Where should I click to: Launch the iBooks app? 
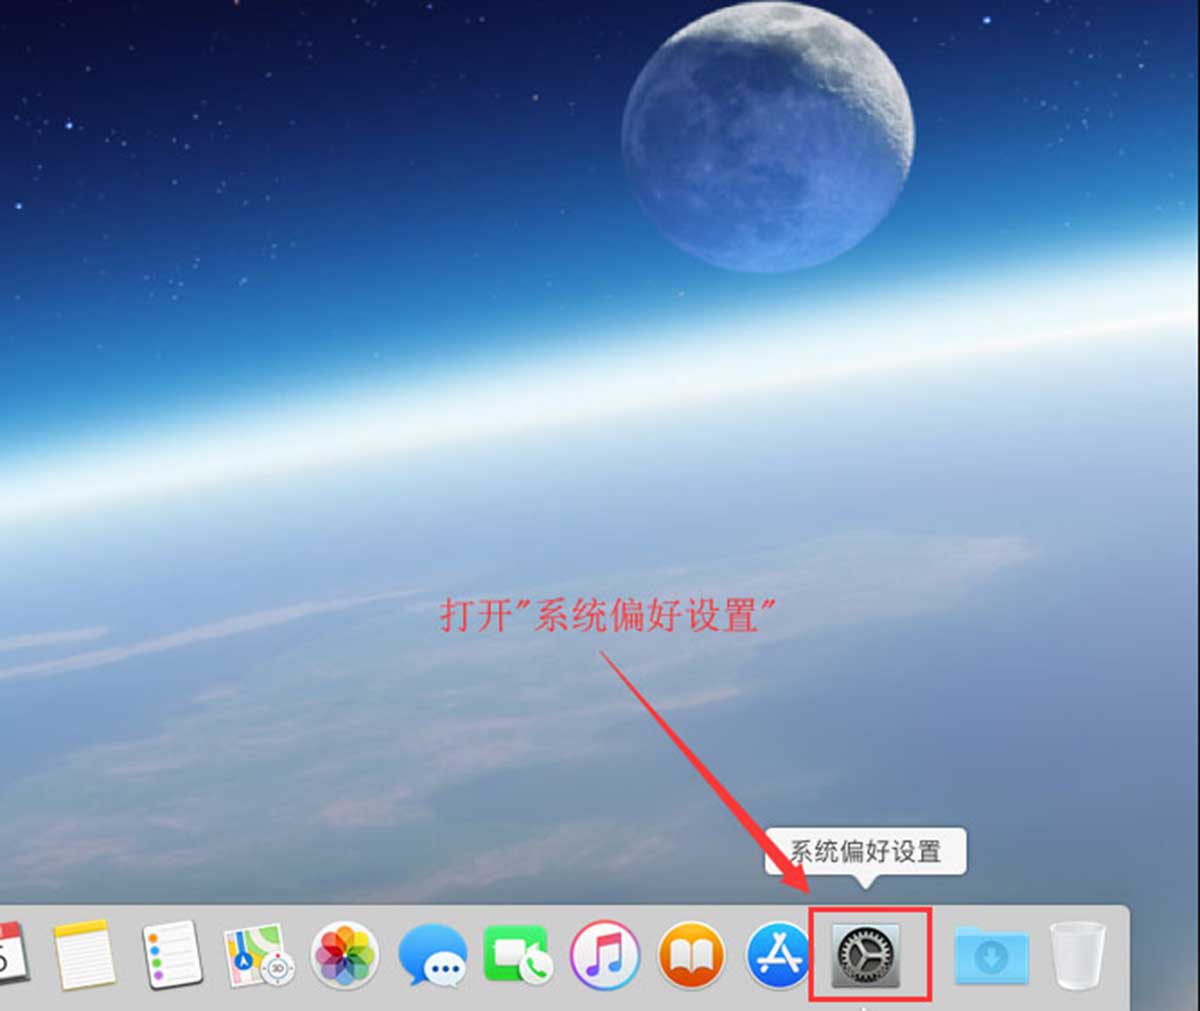(x=691, y=955)
